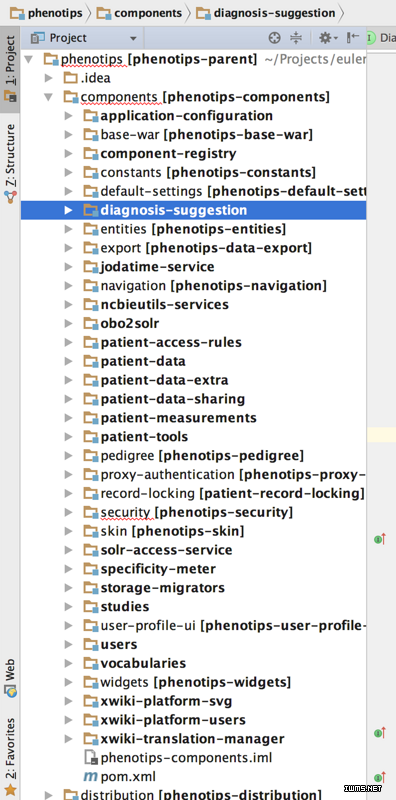The width and height of the screenshot is (396, 800).
Task: Click the scroll-from-source target icon
Action: tap(275, 38)
